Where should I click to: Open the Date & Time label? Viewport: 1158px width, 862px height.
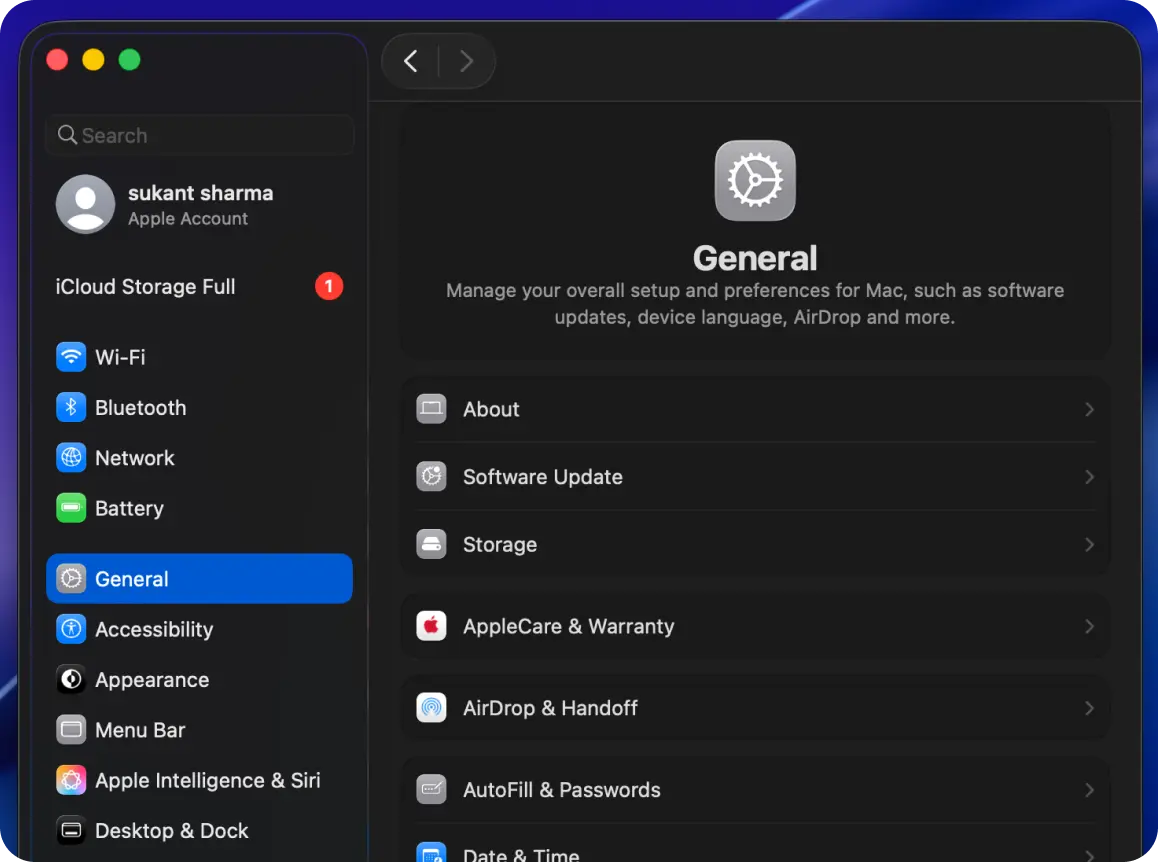tap(521, 855)
